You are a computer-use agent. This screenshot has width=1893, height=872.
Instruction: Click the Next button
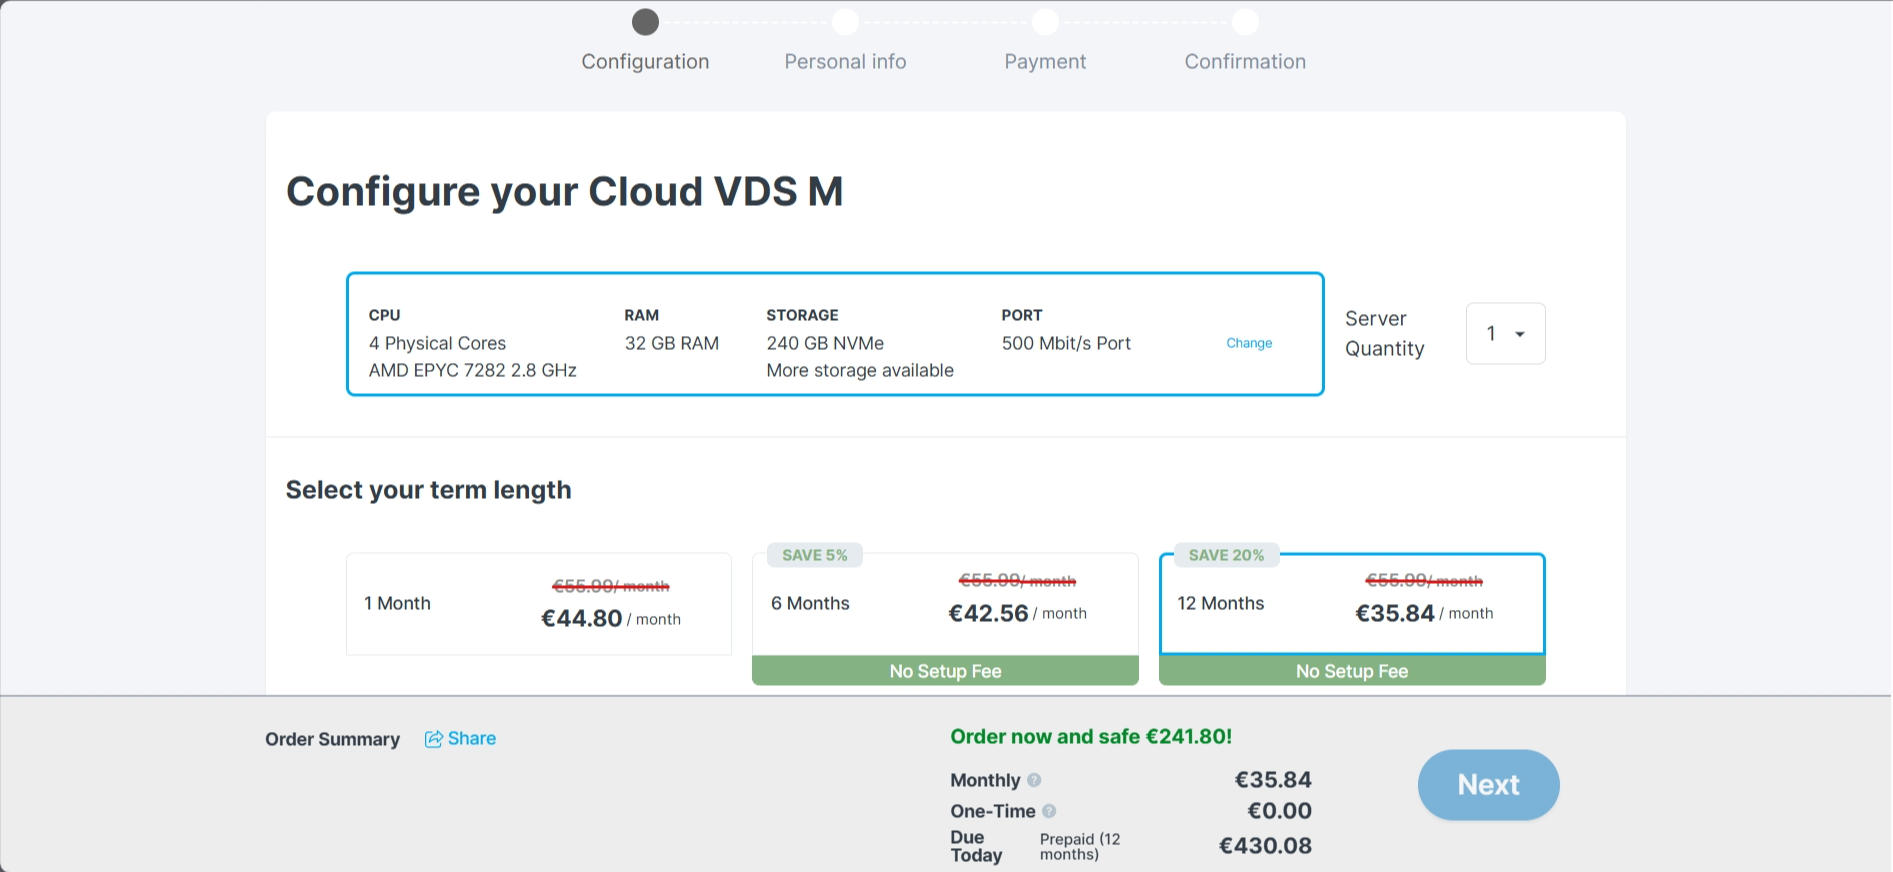pos(1488,785)
